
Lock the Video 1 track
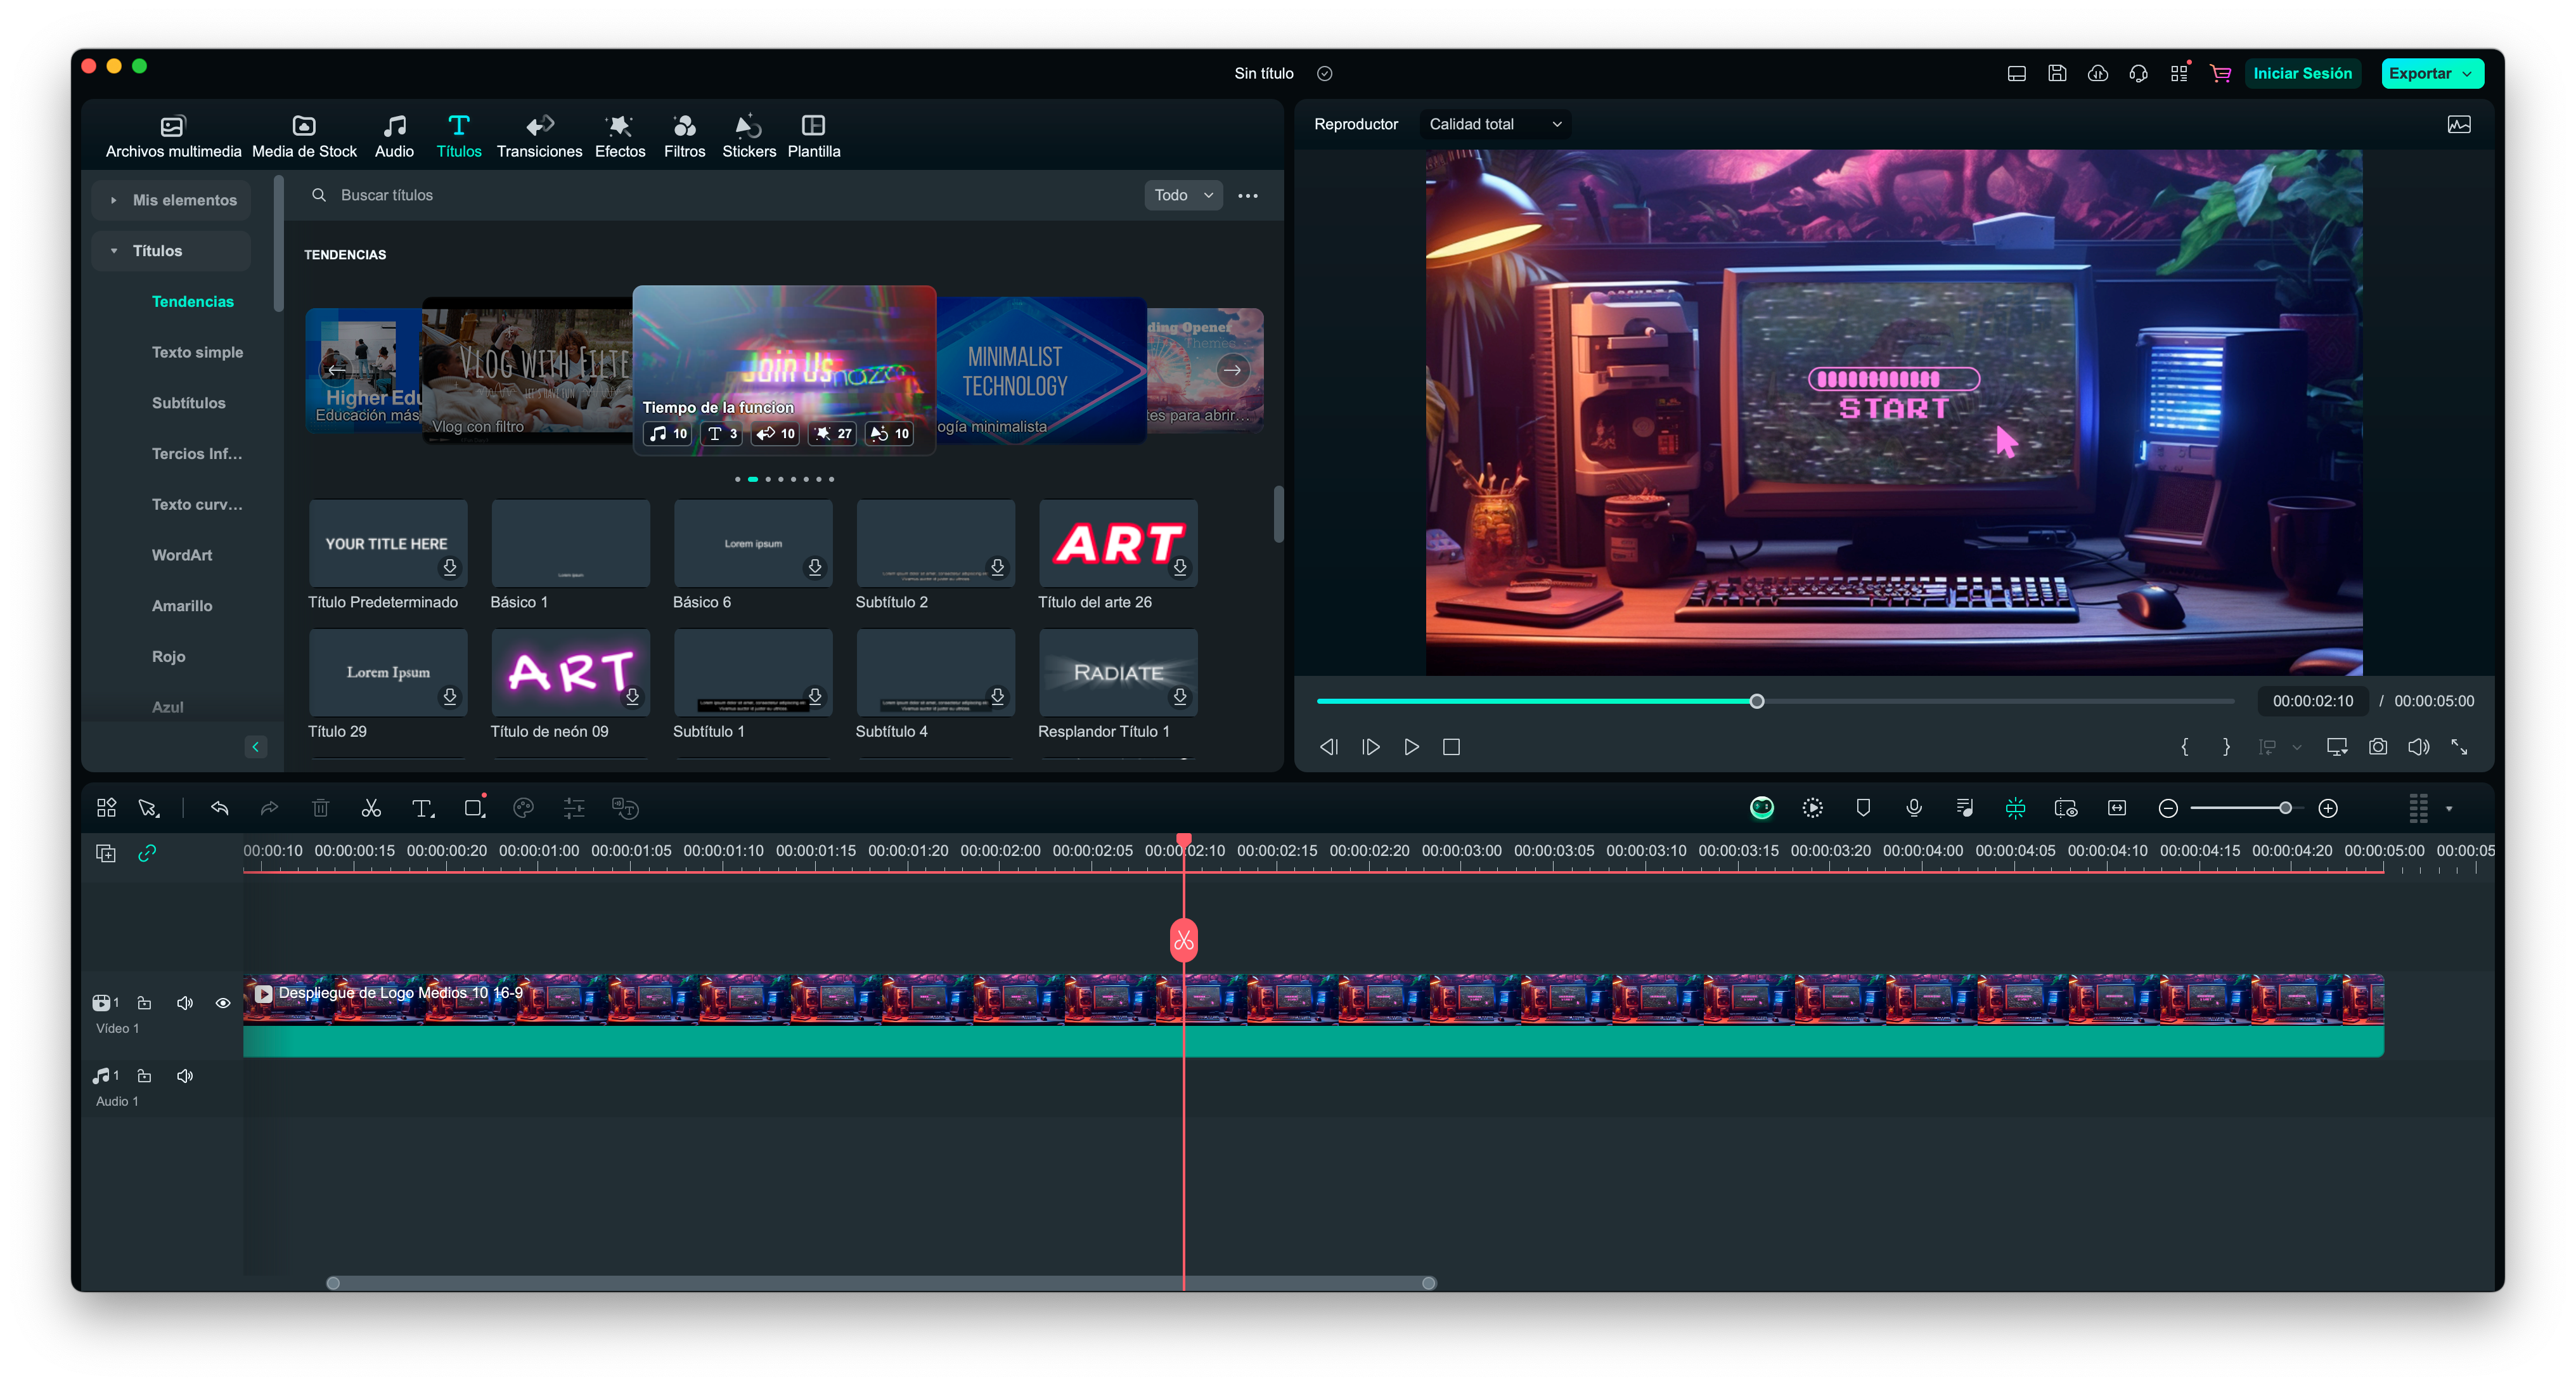tap(144, 1002)
